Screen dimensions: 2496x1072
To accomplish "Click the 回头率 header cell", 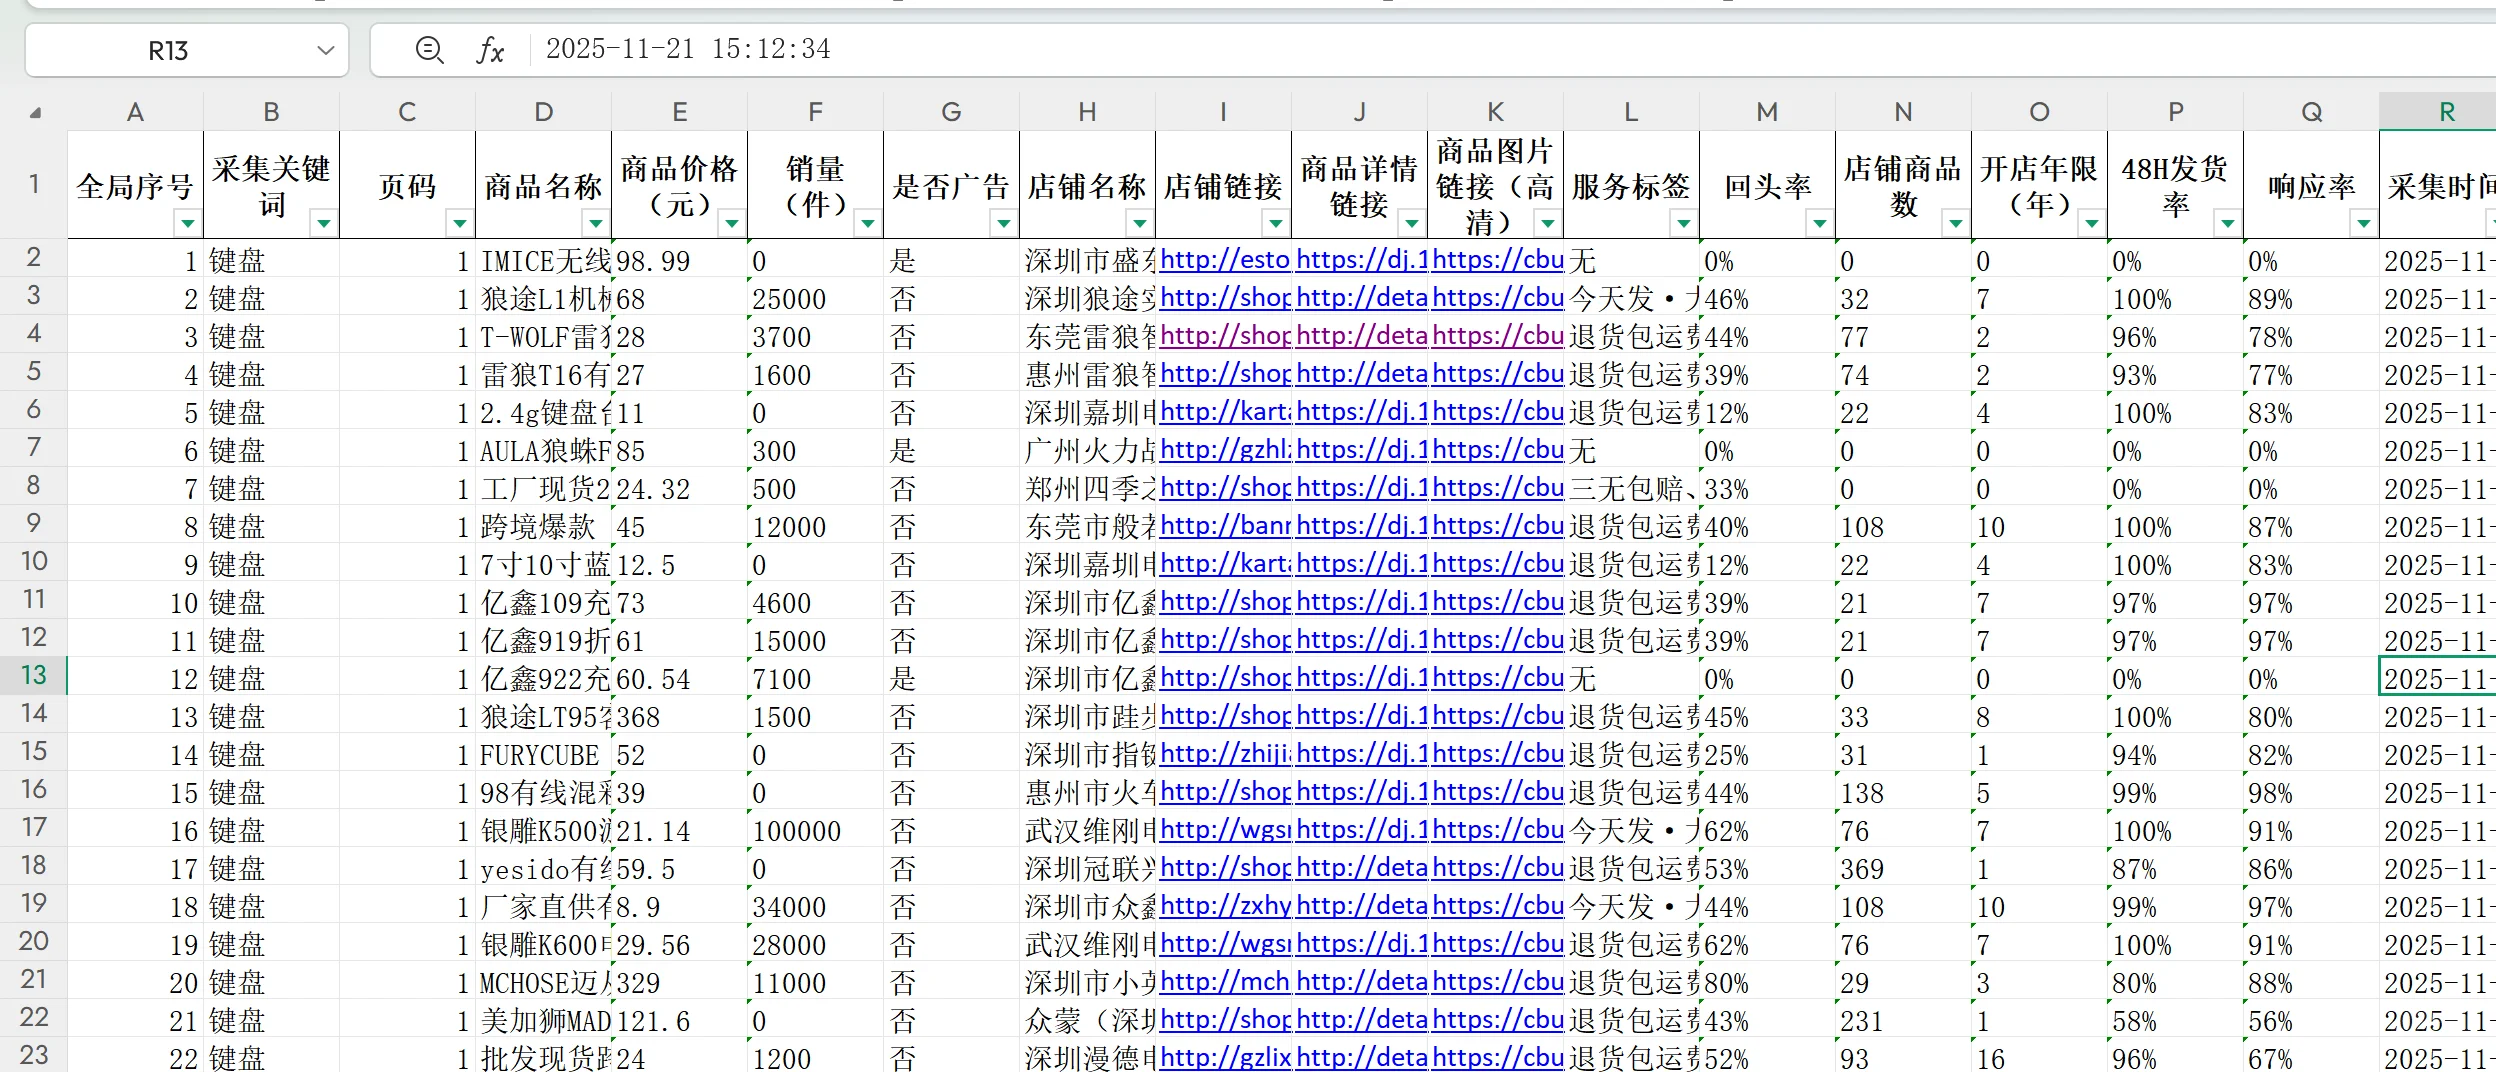I will (x=1767, y=185).
